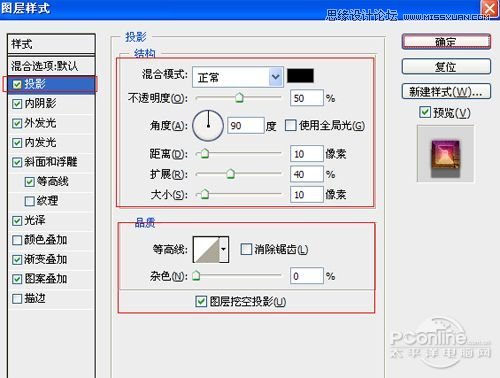Select the 外发光 outer glow style row
500x378 pixels.
51,123
